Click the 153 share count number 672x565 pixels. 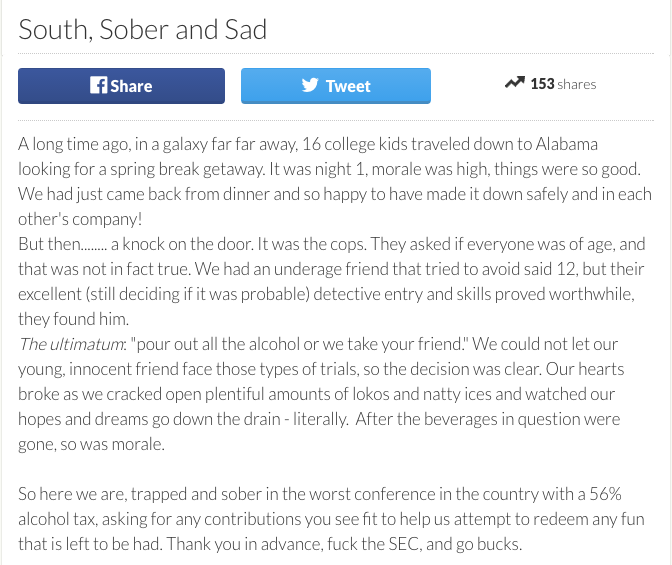(542, 84)
